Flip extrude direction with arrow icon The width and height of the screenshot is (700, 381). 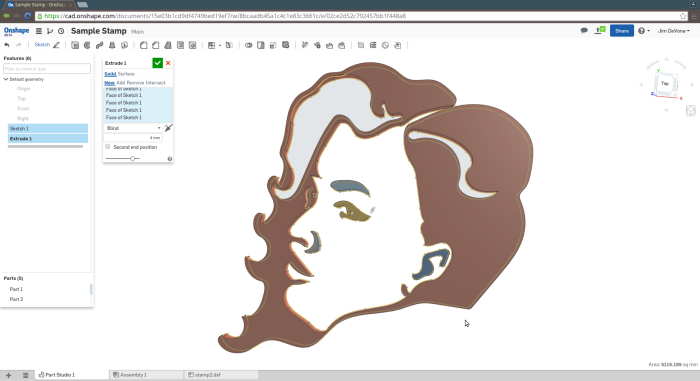(168, 128)
